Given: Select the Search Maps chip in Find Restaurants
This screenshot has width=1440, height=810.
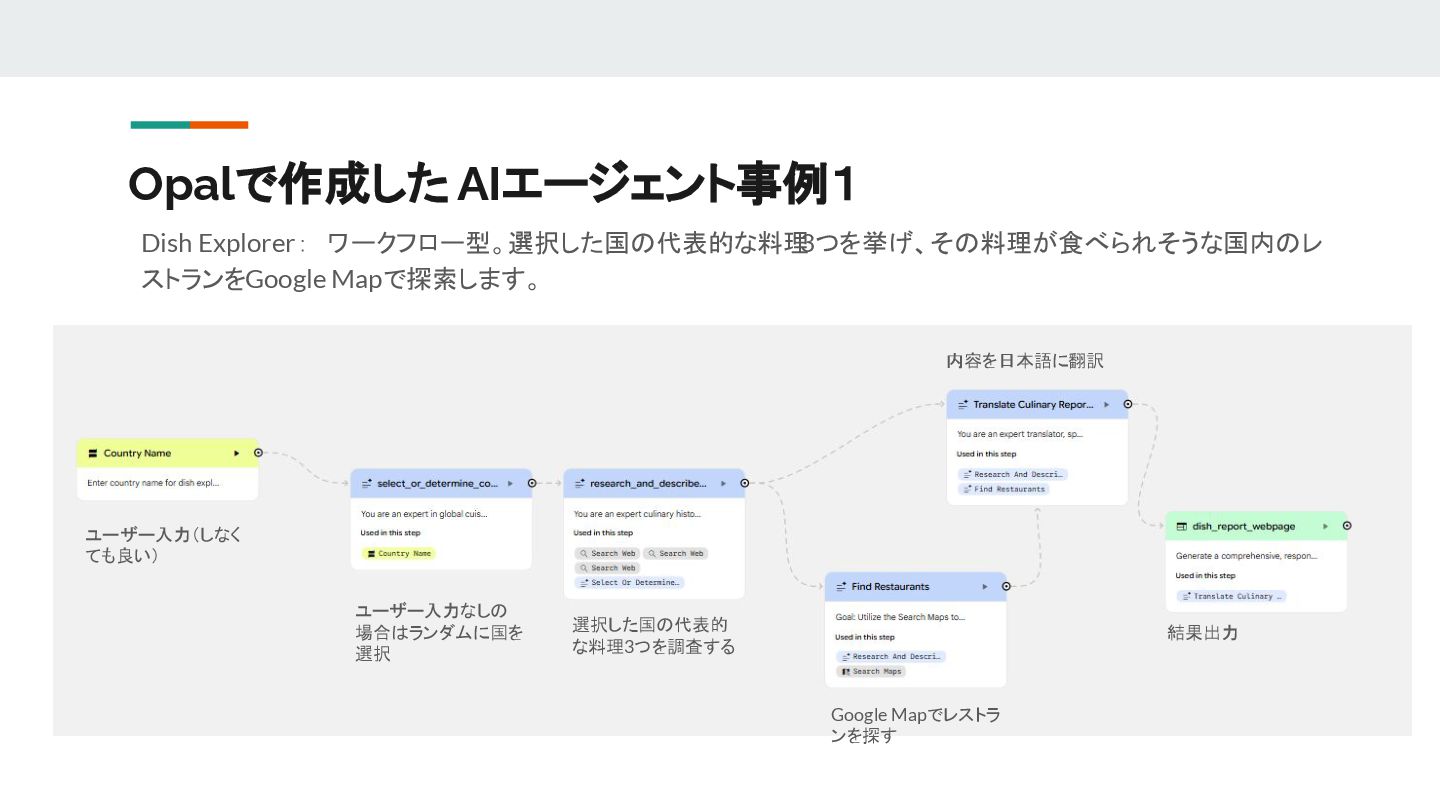Looking at the screenshot, I should point(871,671).
